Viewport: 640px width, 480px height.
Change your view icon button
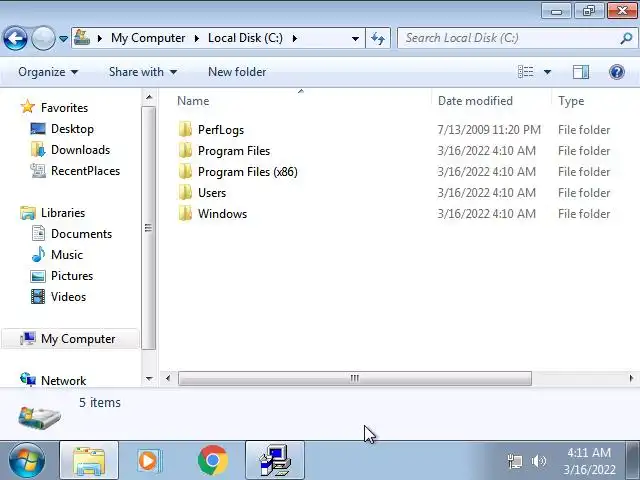pyautogui.click(x=525, y=72)
